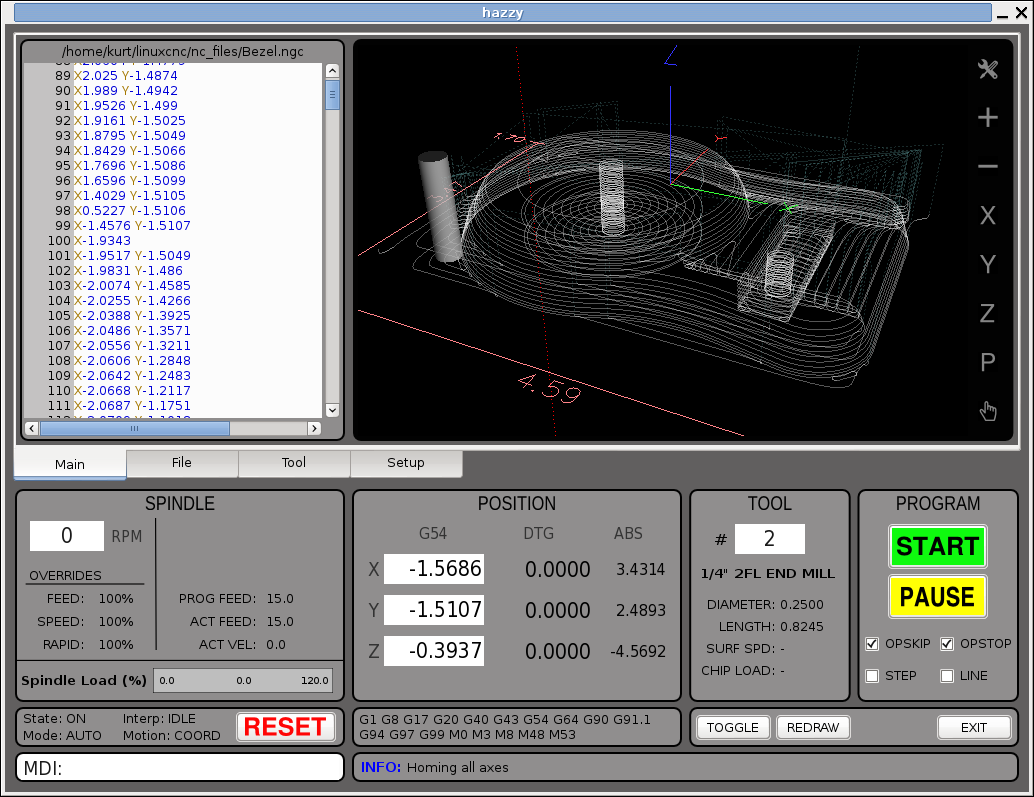Tick the LINE checkbox
The image size is (1034, 797).
tap(947, 676)
